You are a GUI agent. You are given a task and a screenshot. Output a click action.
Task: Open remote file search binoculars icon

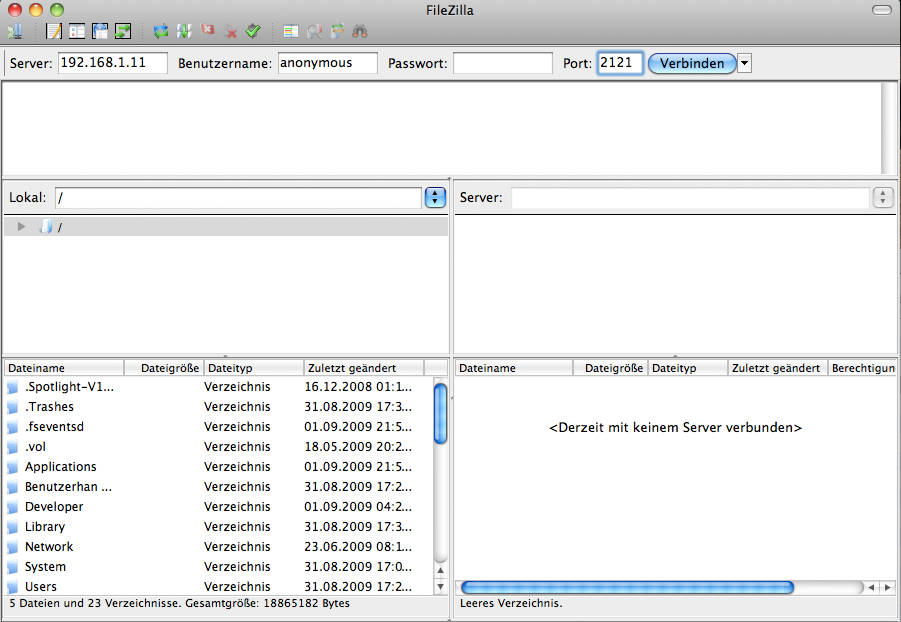(x=360, y=31)
